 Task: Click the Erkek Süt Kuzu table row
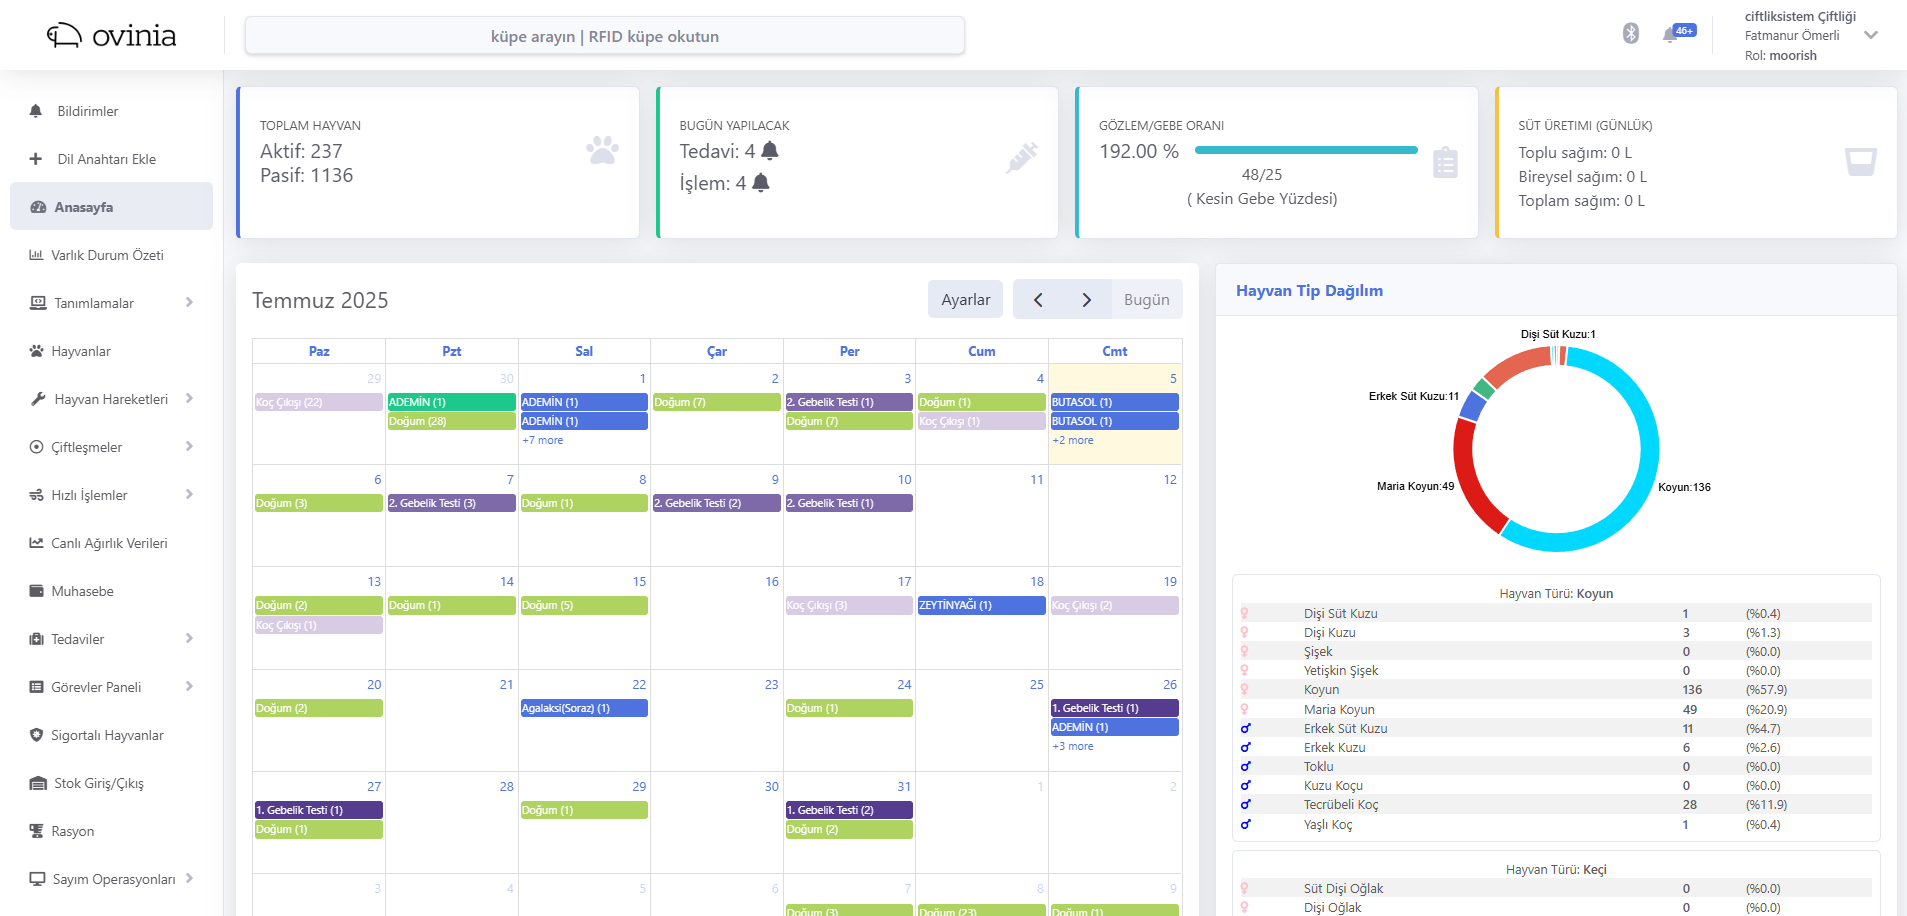click(x=1556, y=728)
